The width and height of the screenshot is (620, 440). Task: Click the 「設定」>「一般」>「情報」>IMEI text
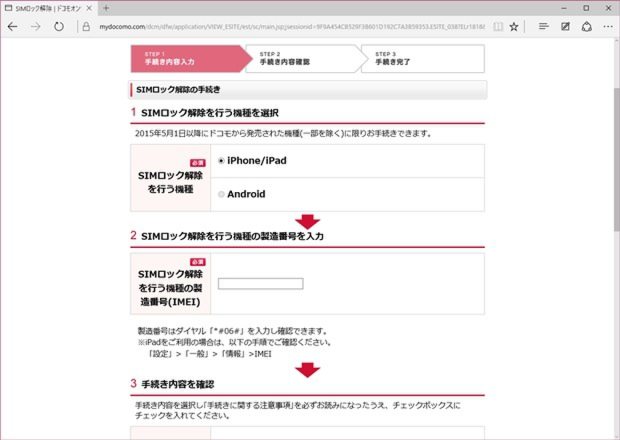coord(208,354)
